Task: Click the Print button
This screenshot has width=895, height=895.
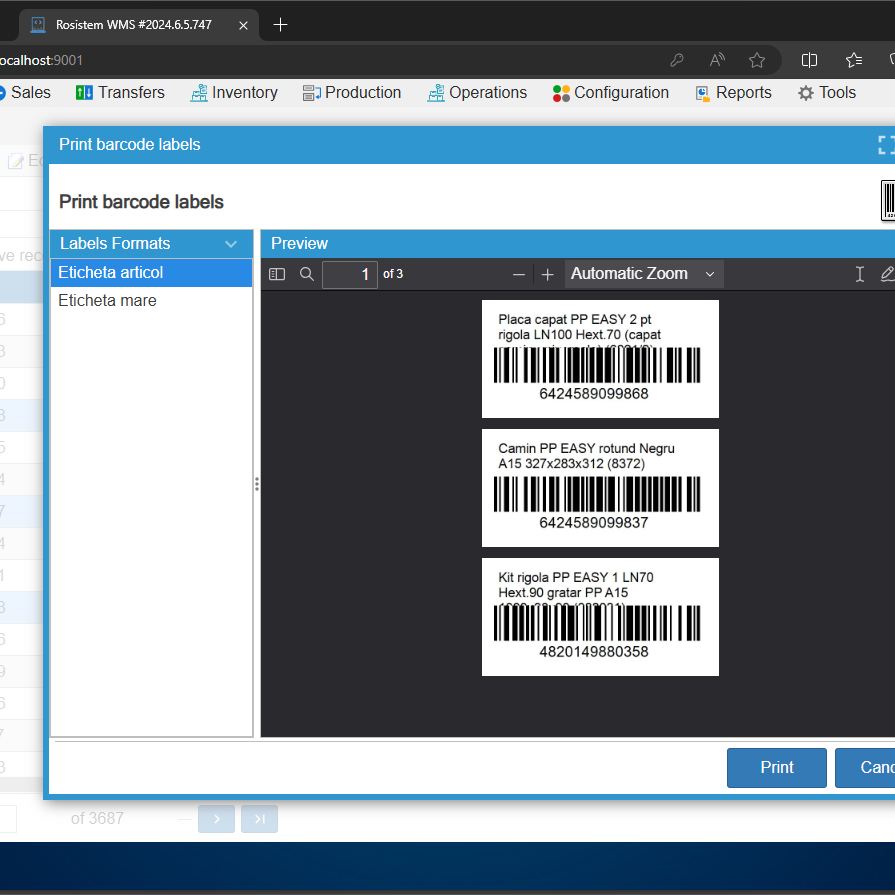Action: 777,767
